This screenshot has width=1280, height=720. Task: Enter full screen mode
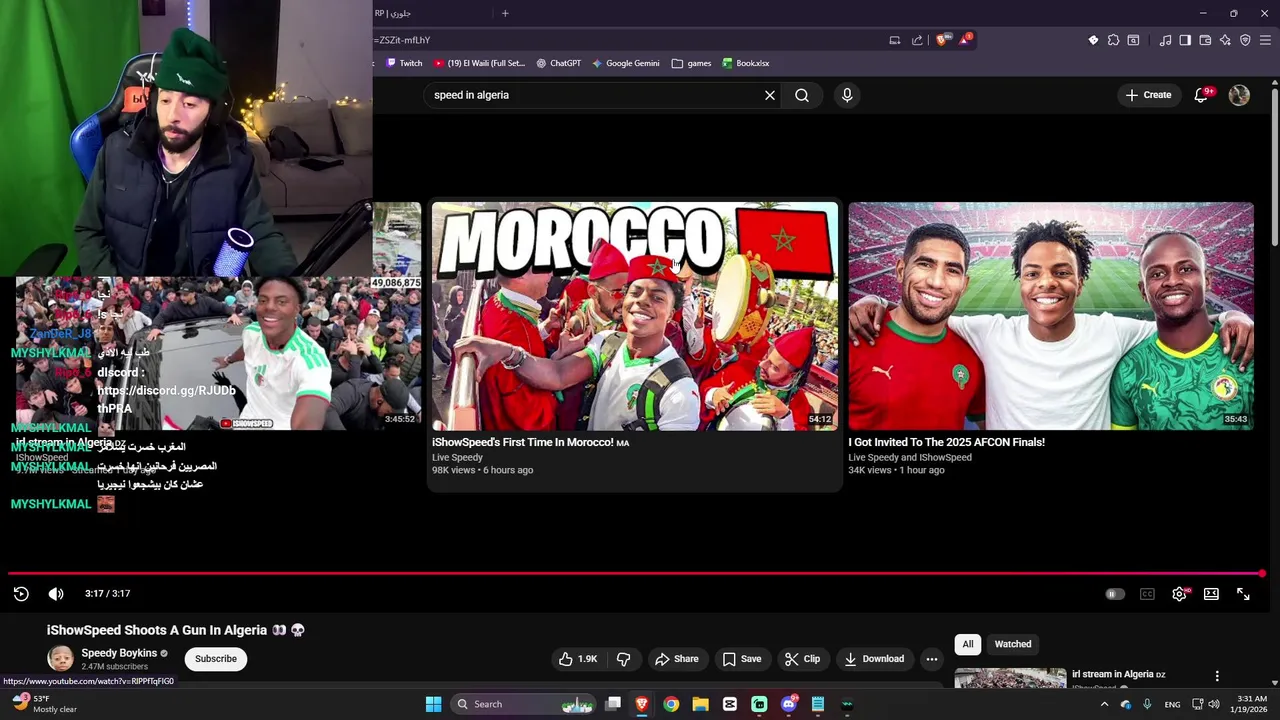pyautogui.click(x=1243, y=594)
